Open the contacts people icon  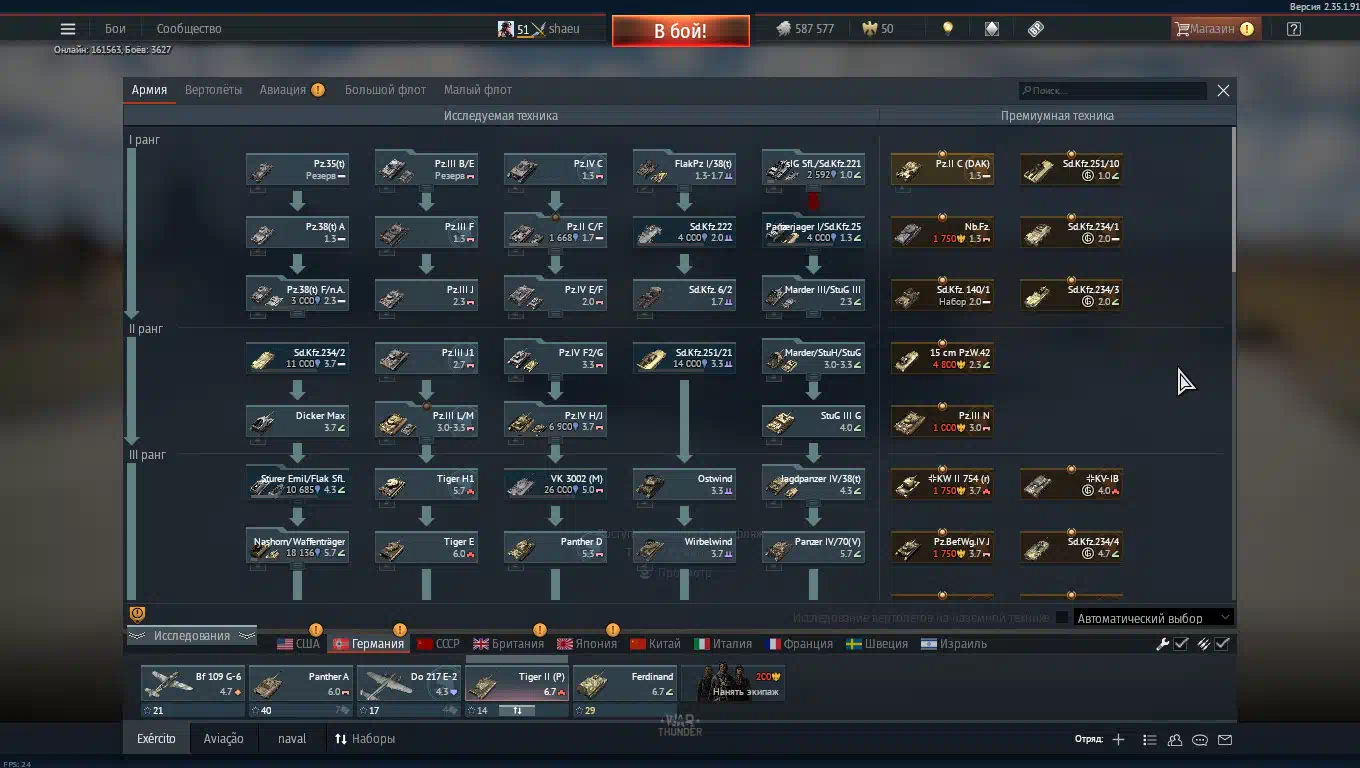tap(1175, 740)
